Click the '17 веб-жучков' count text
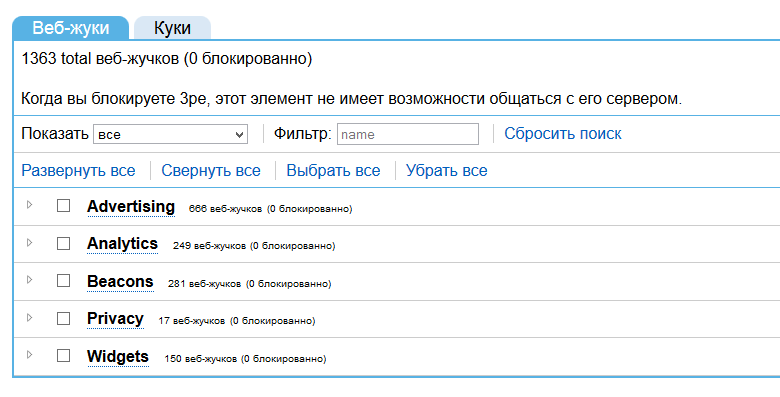The height and width of the screenshot is (397, 780). [x=192, y=321]
